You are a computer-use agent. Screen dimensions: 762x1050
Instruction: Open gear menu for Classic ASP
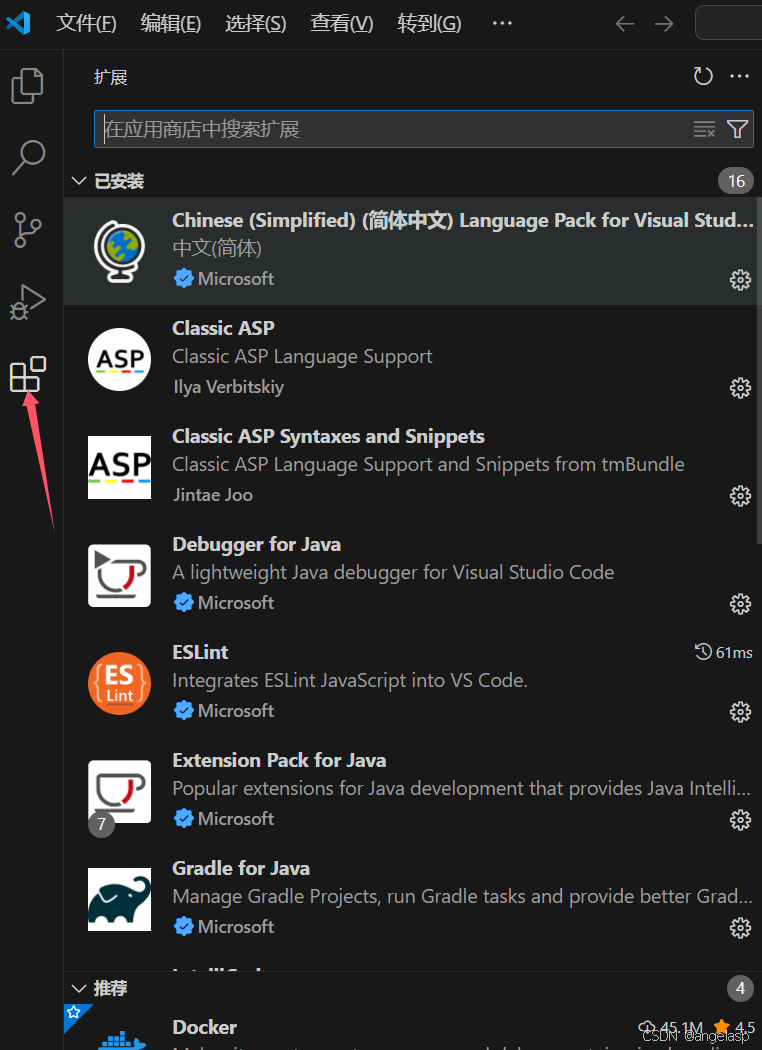pyautogui.click(x=740, y=388)
